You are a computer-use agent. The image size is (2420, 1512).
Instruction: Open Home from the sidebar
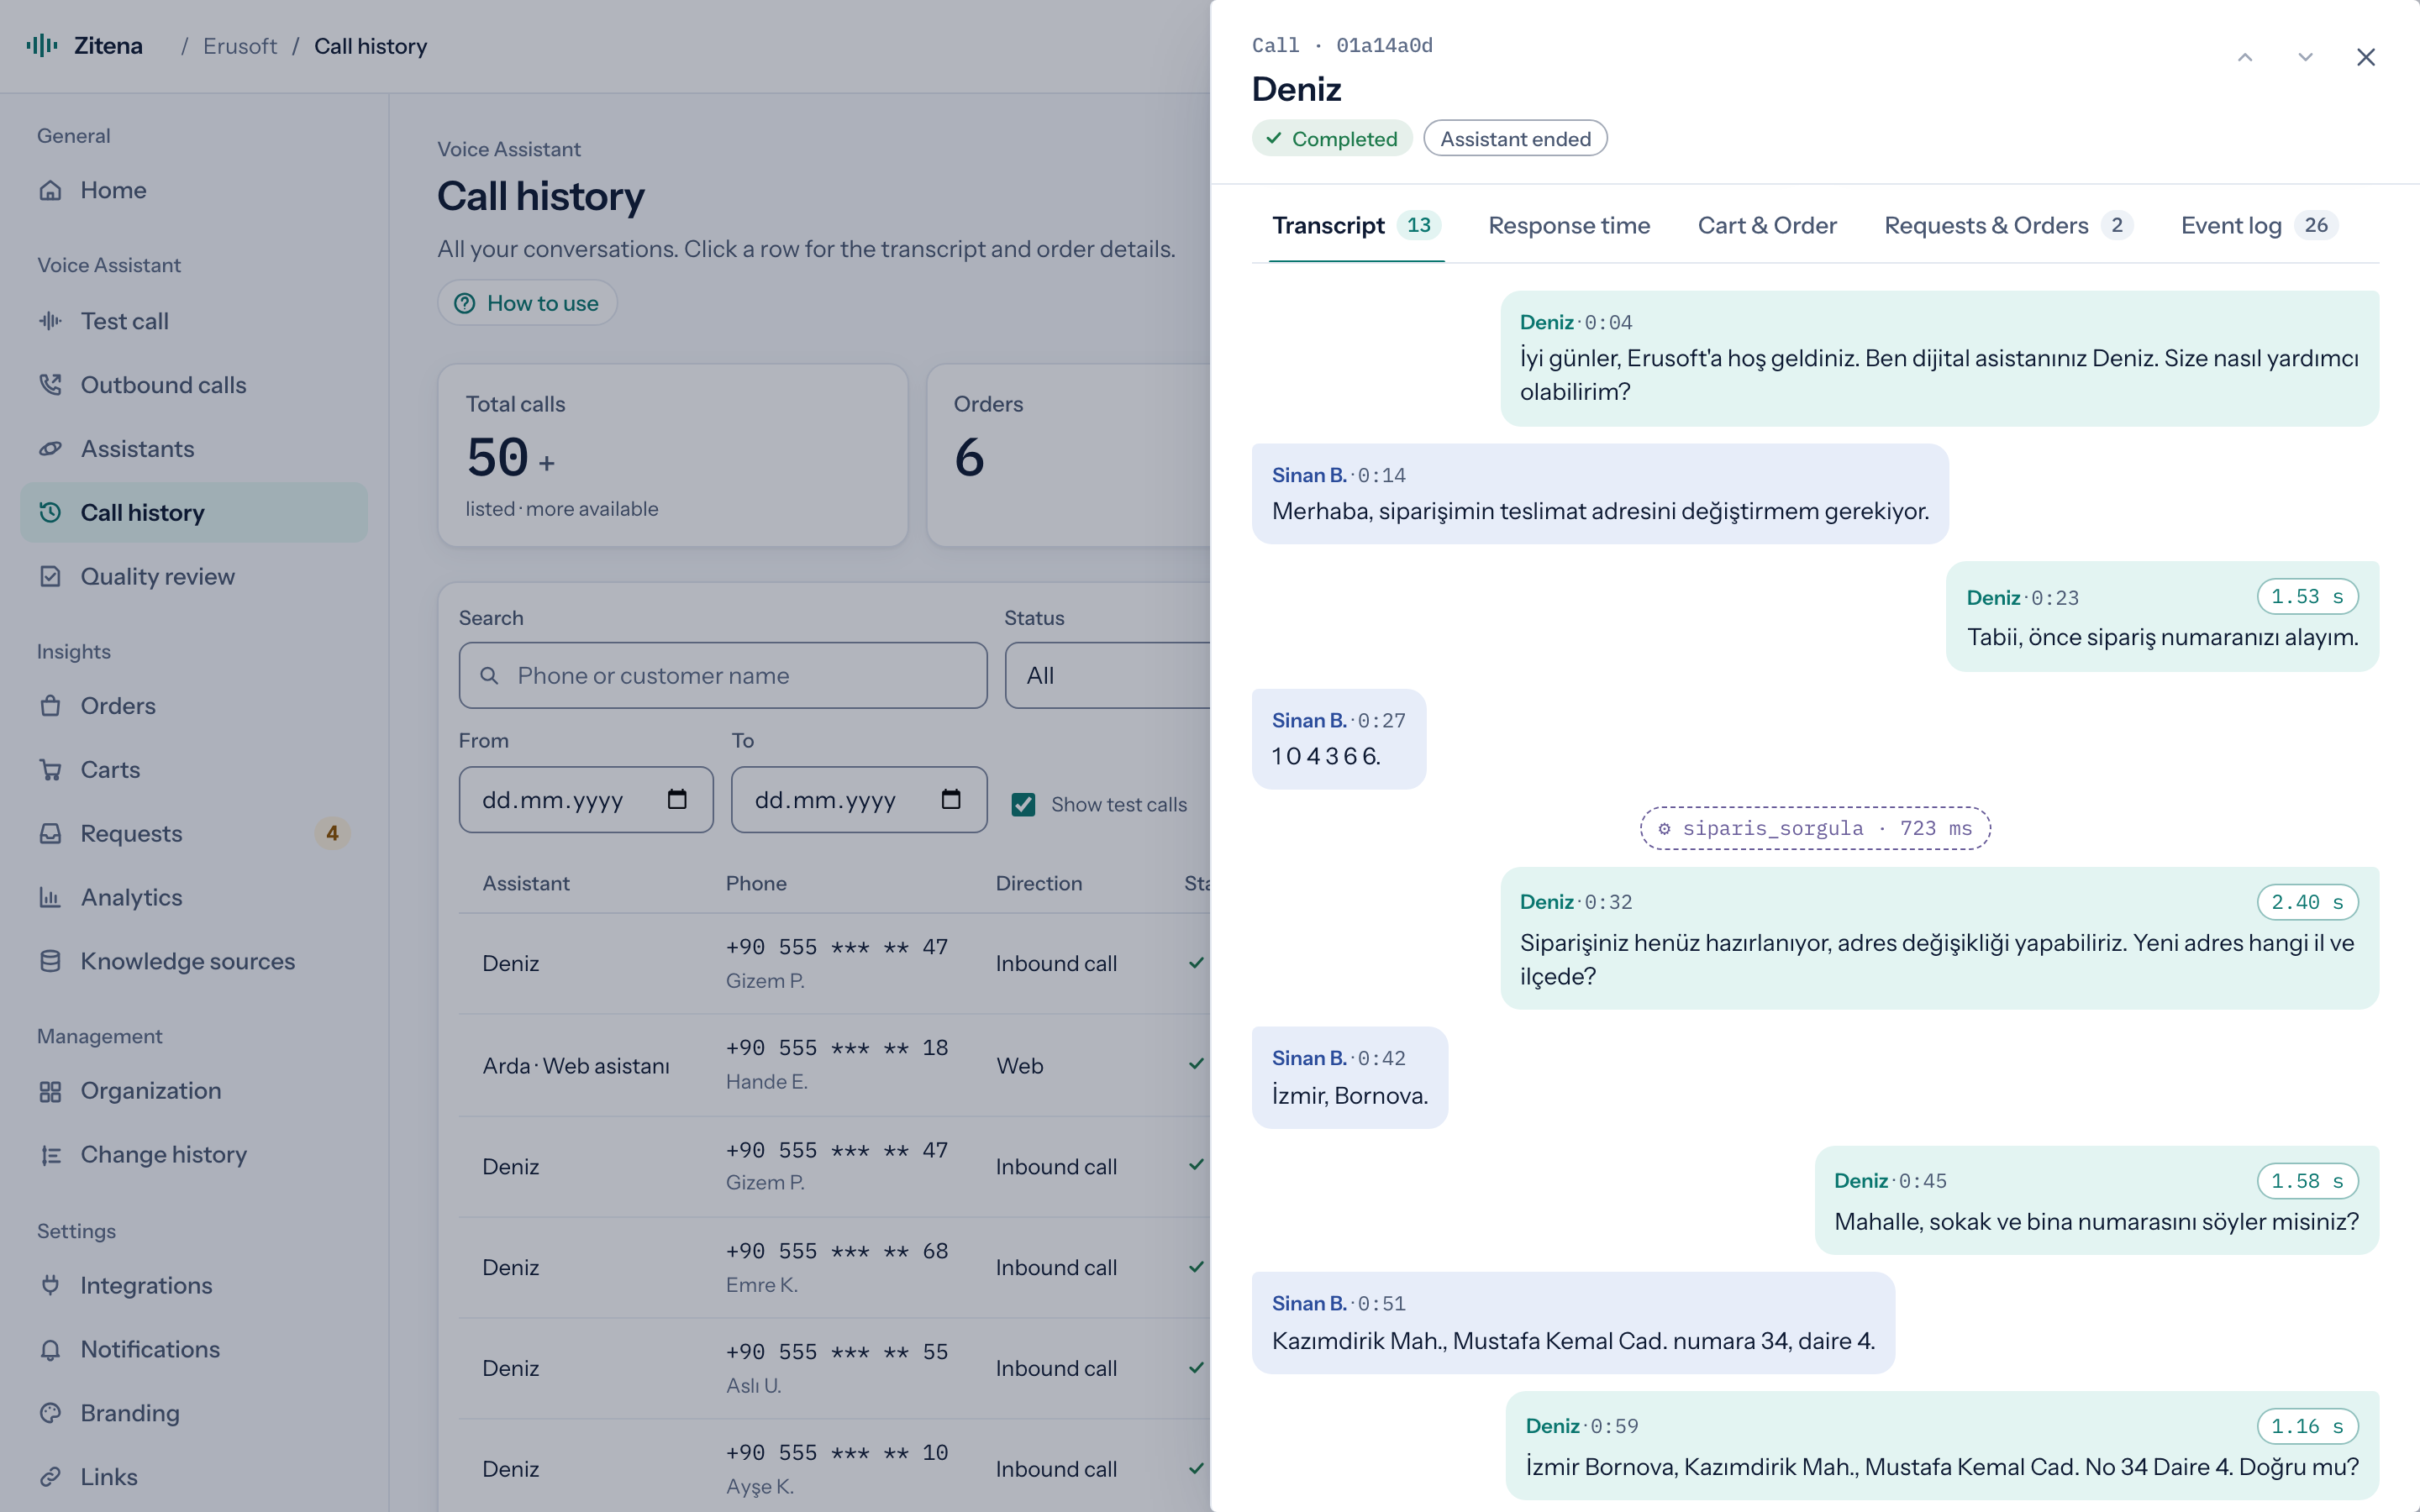click(x=194, y=190)
